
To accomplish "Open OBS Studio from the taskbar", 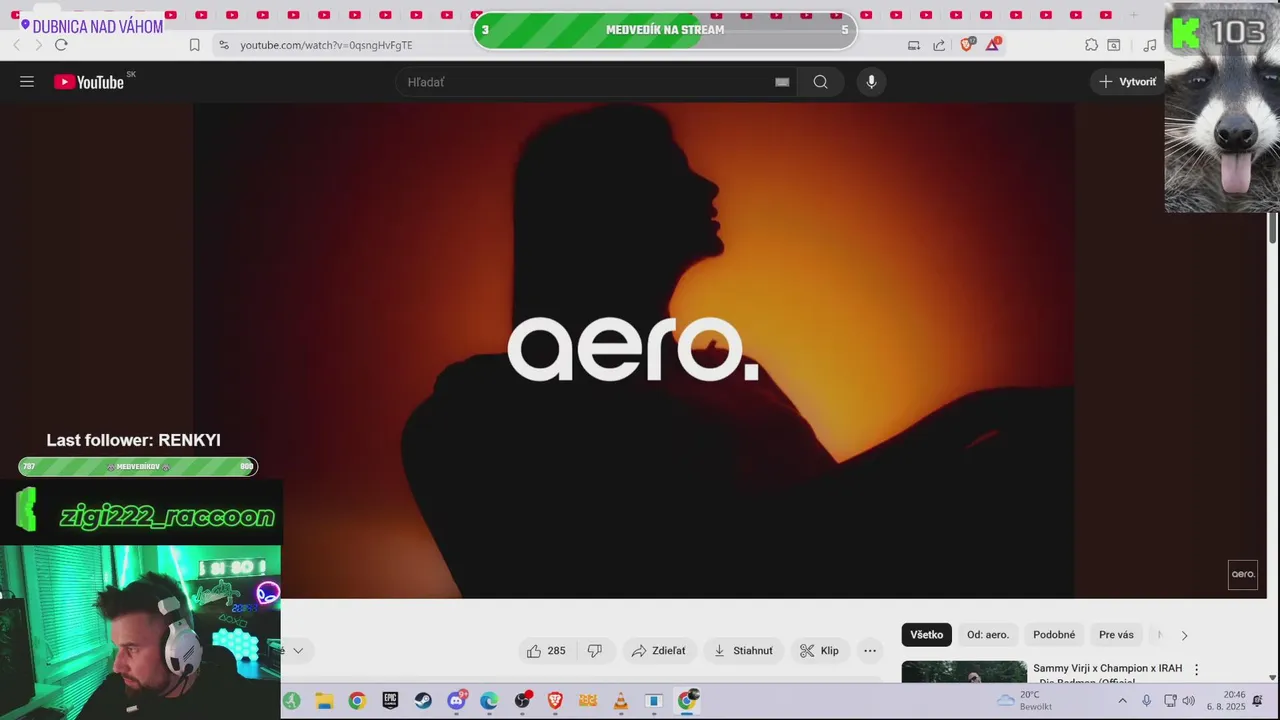I will 522,701.
